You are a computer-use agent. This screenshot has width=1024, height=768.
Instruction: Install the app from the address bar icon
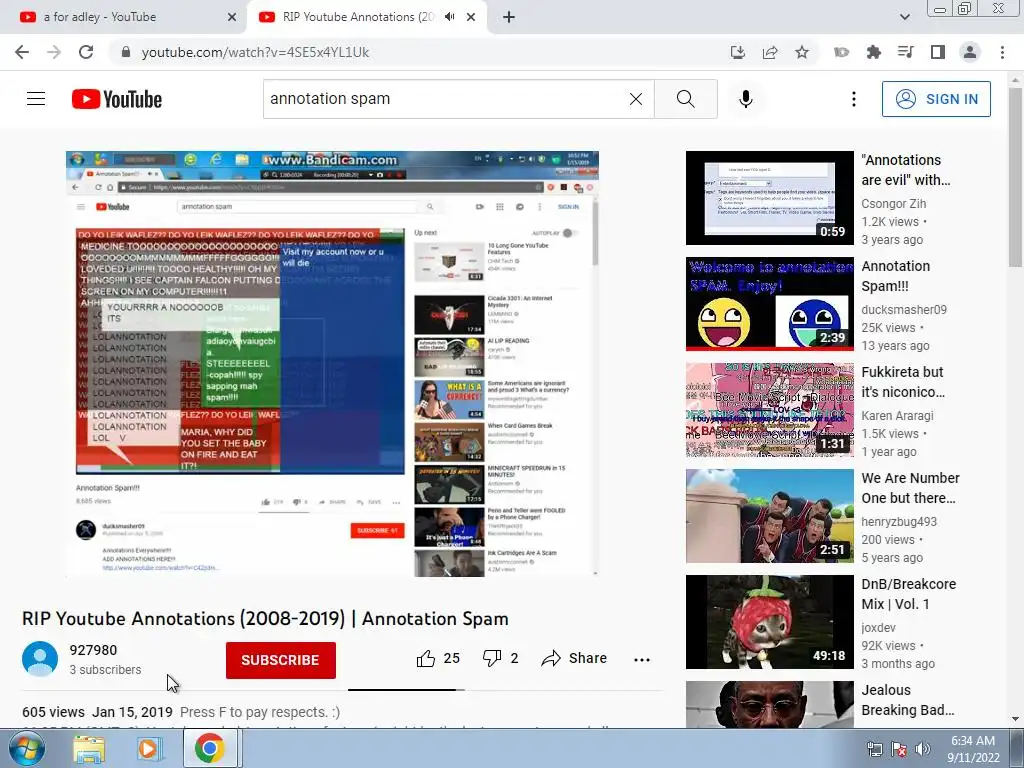point(738,52)
